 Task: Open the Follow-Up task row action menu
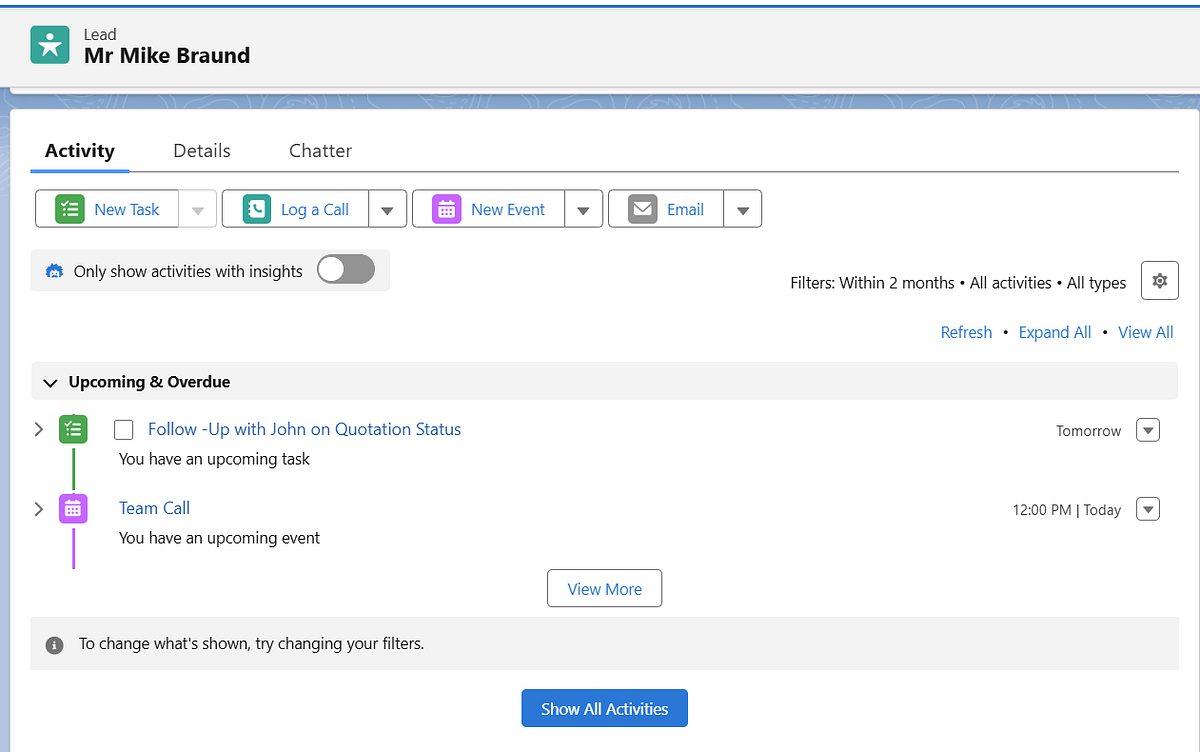click(x=1149, y=430)
